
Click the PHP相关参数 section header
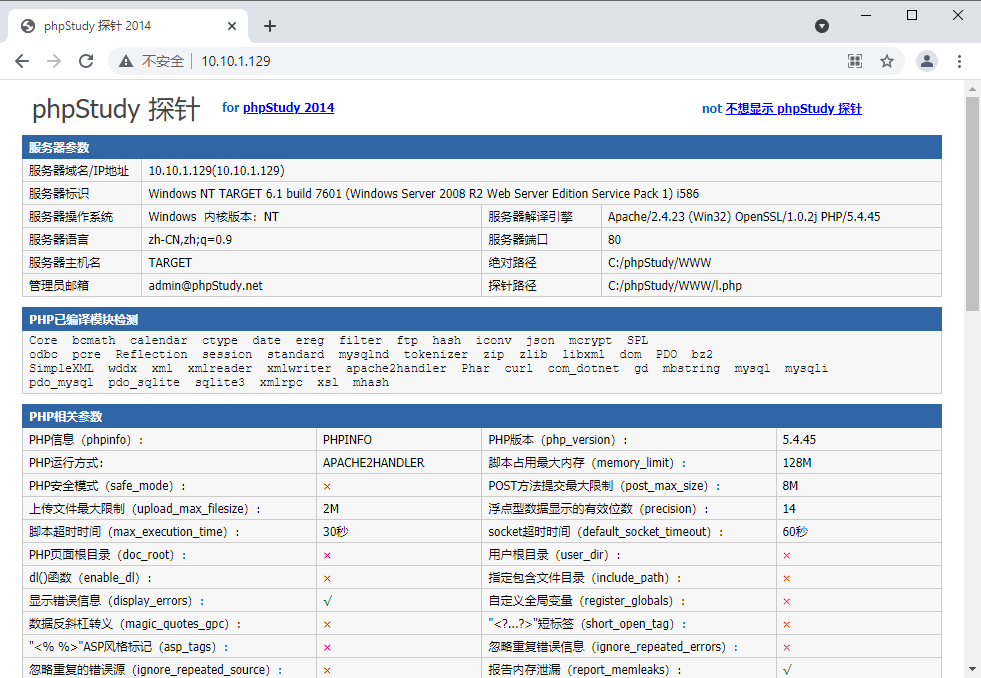point(482,417)
